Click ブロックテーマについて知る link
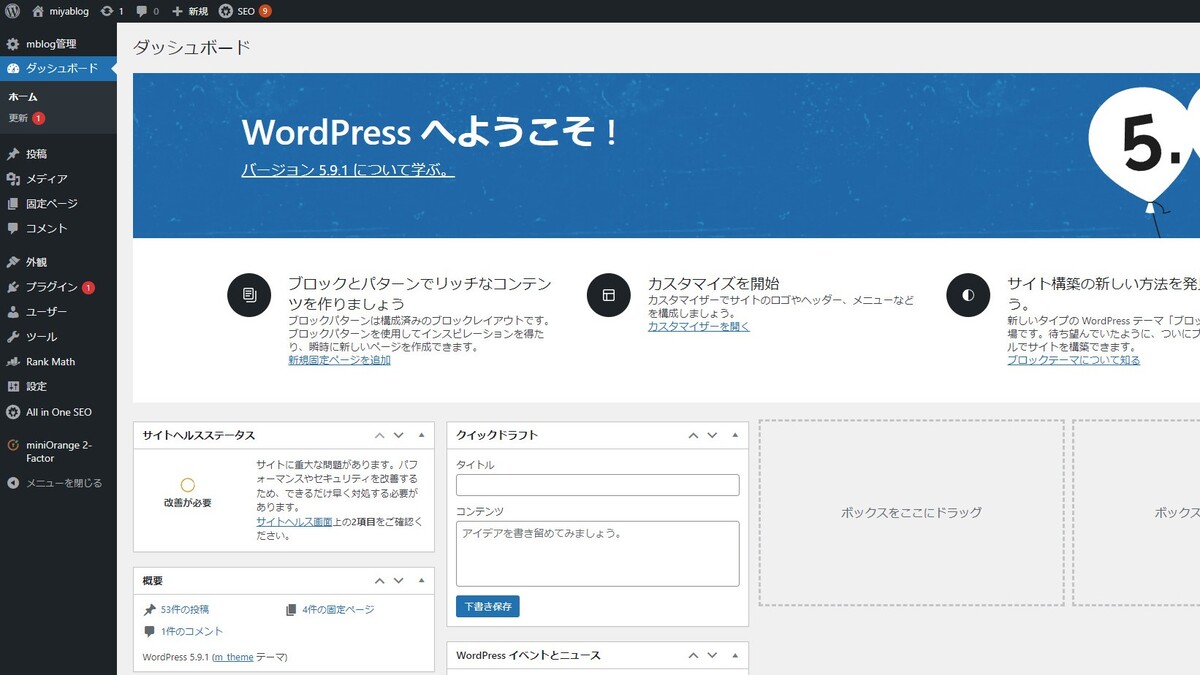 click(1073, 360)
